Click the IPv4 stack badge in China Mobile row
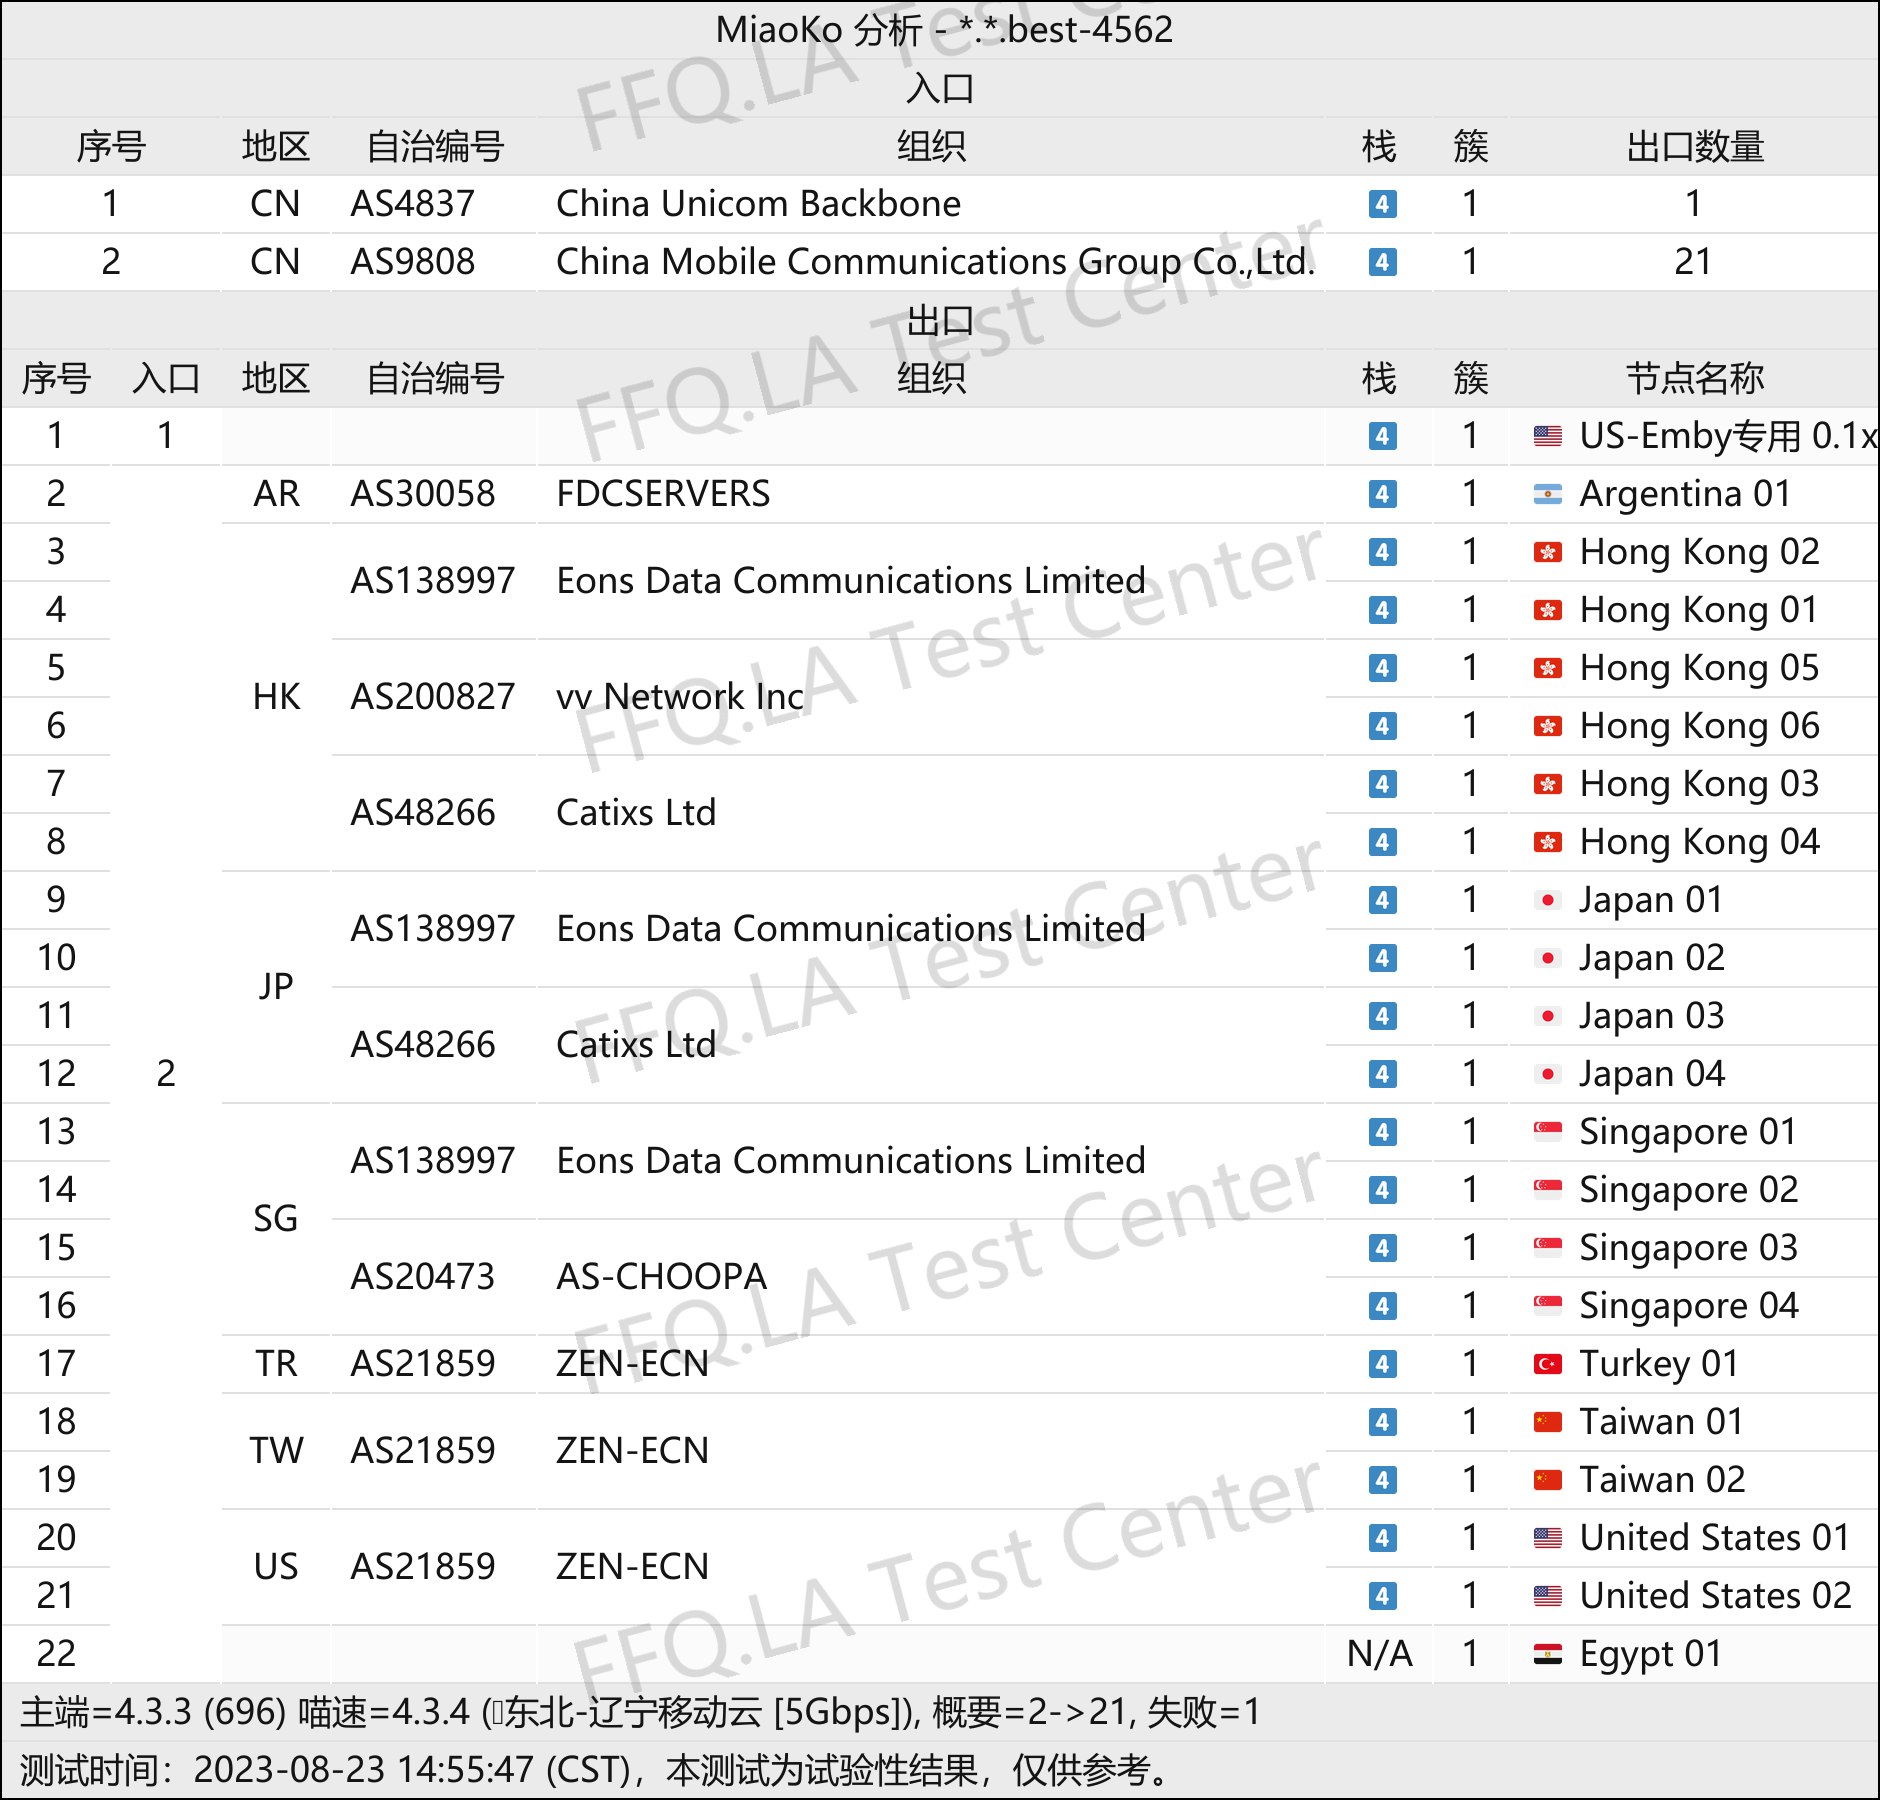The width and height of the screenshot is (1880, 1800). point(1382,262)
